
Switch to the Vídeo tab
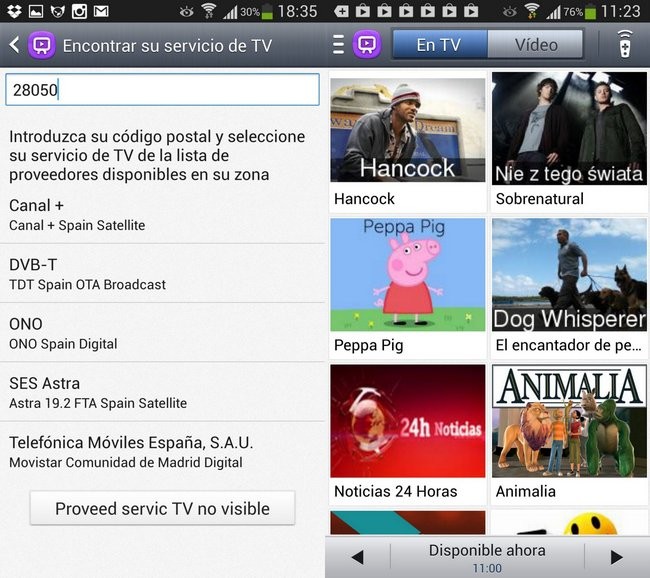(536, 44)
